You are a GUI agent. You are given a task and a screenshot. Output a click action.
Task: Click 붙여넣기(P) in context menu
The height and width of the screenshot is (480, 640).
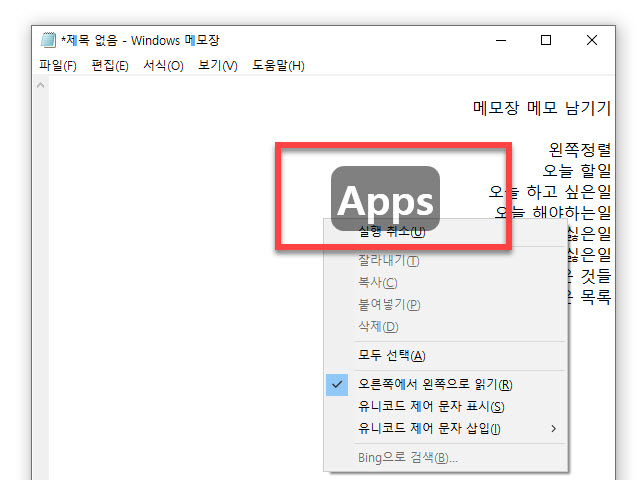click(x=445, y=304)
